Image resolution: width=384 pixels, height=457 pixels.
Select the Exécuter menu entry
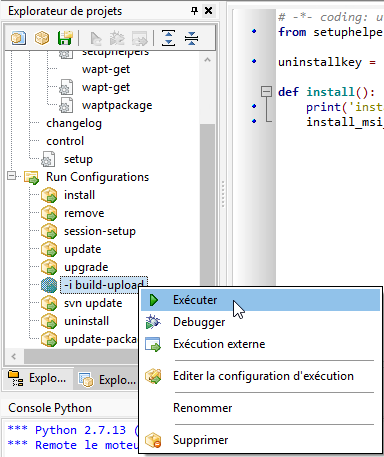[260, 300]
